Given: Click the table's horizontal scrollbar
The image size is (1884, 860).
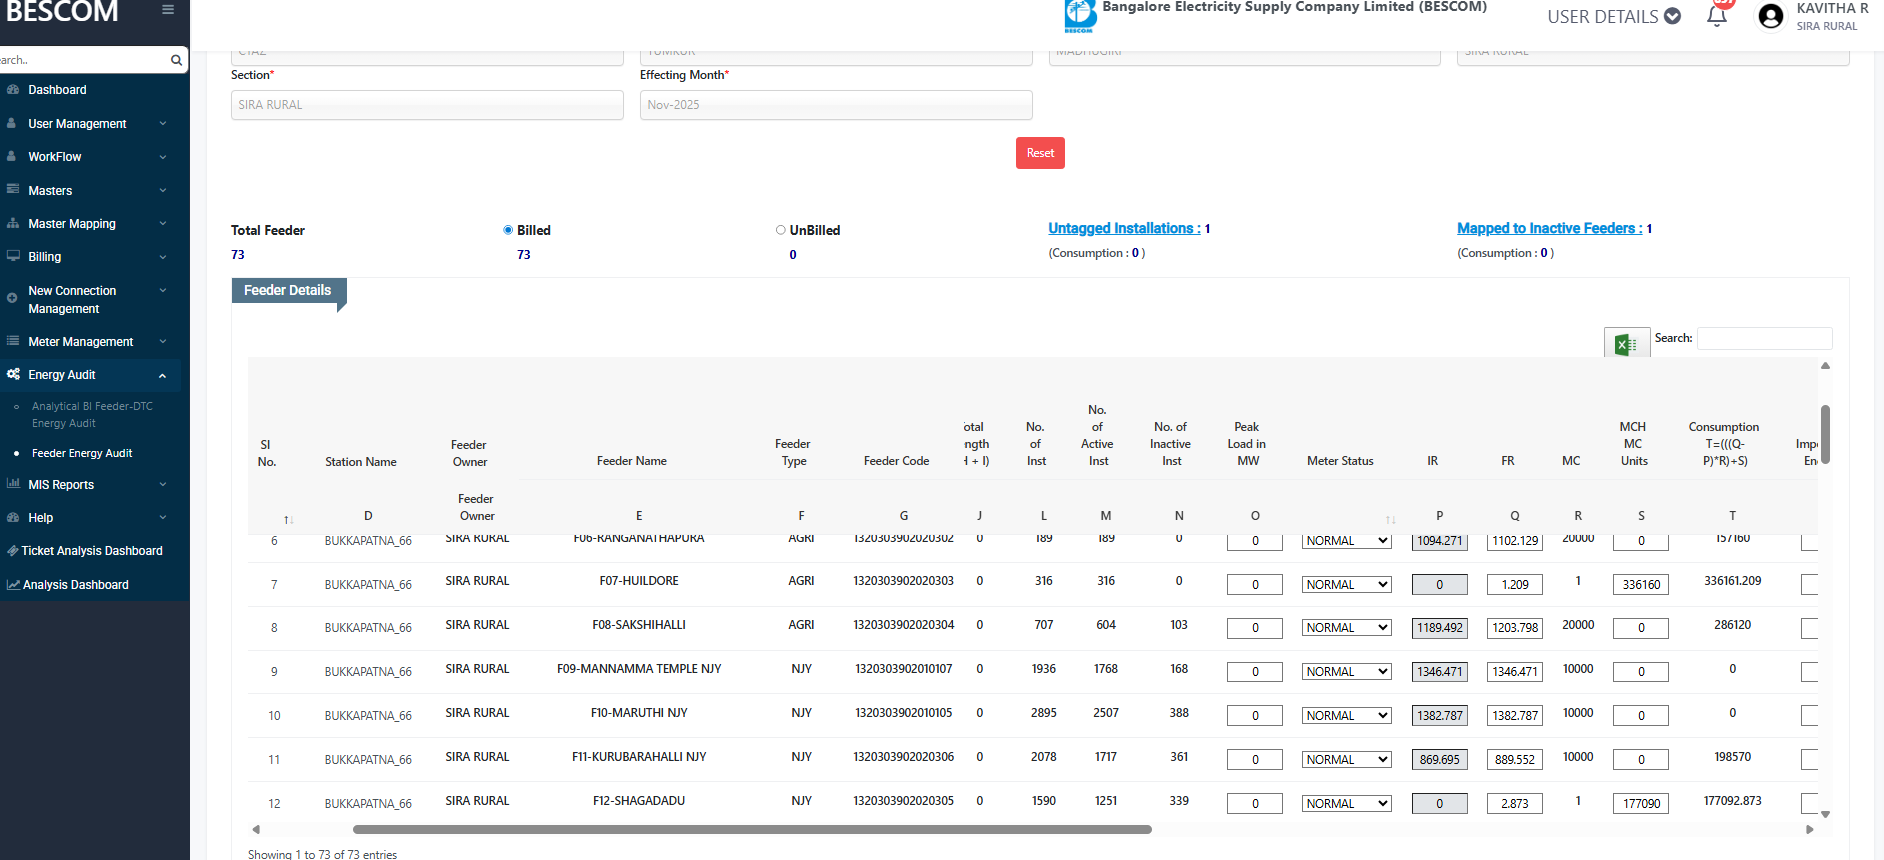Looking at the screenshot, I should [752, 829].
